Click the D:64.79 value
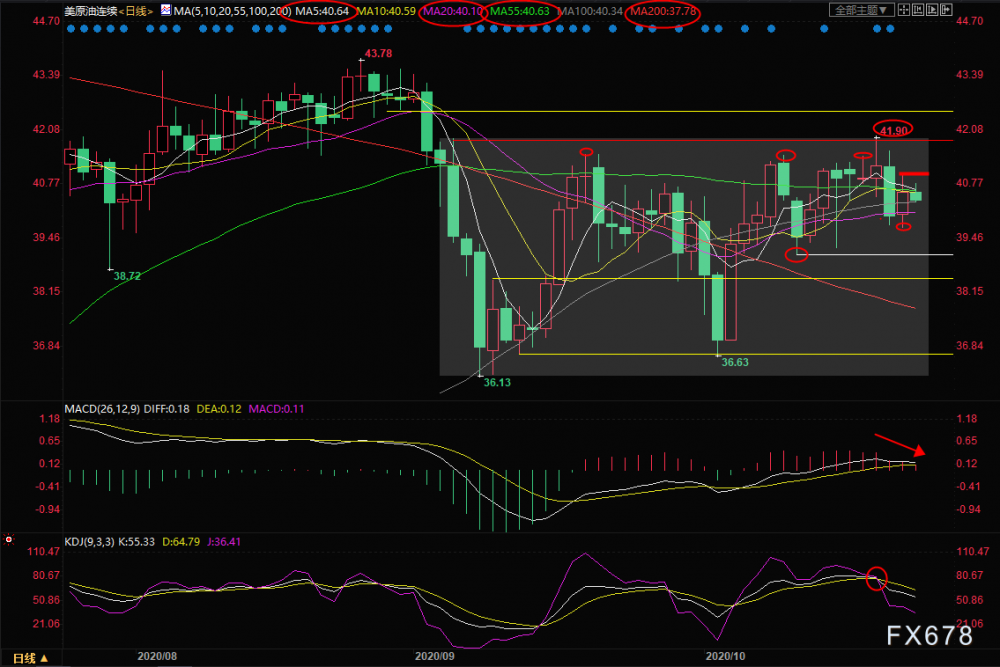This screenshot has width=1000, height=667. point(181,541)
